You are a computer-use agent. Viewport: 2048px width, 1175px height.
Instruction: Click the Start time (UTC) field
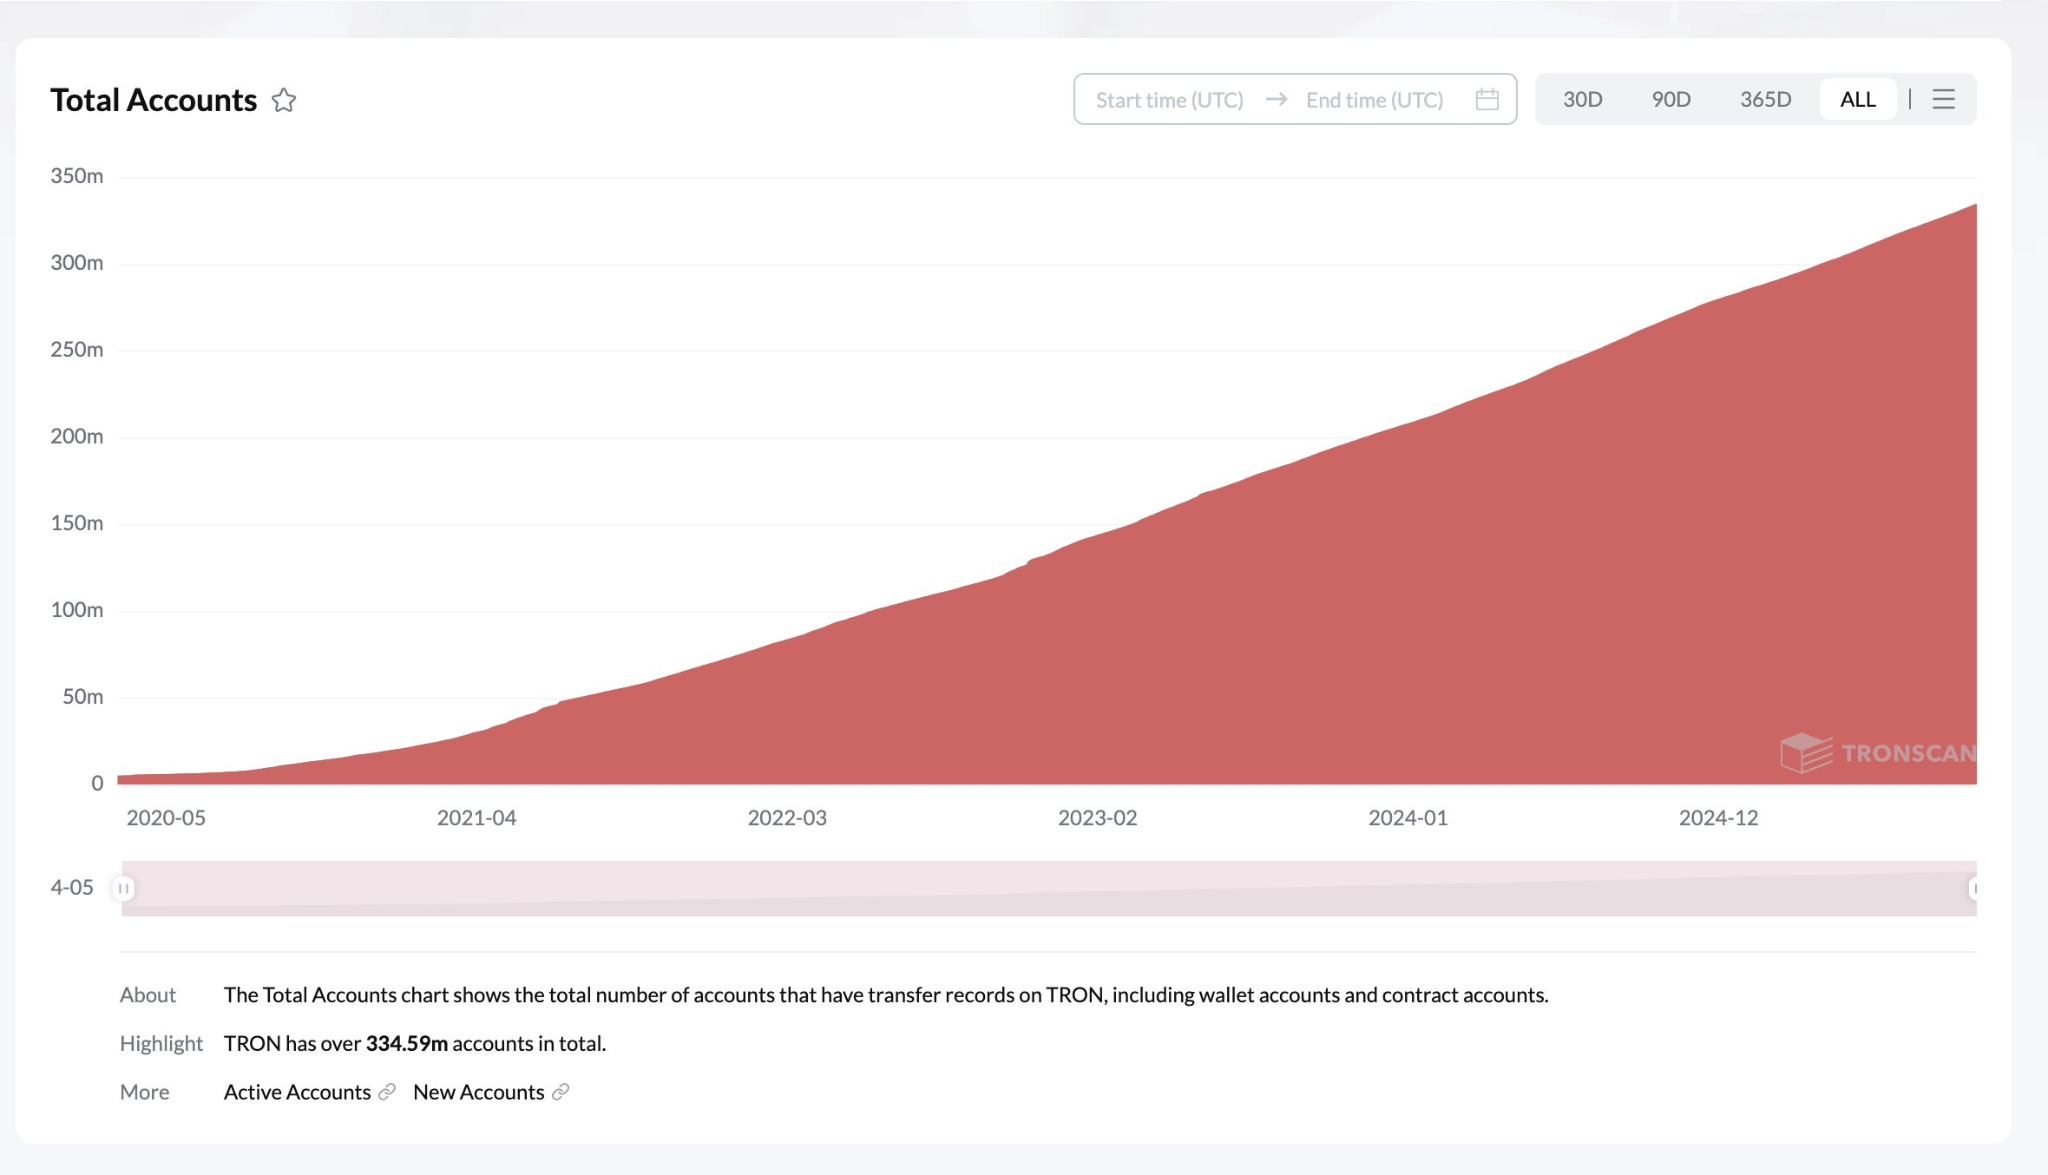1169,100
